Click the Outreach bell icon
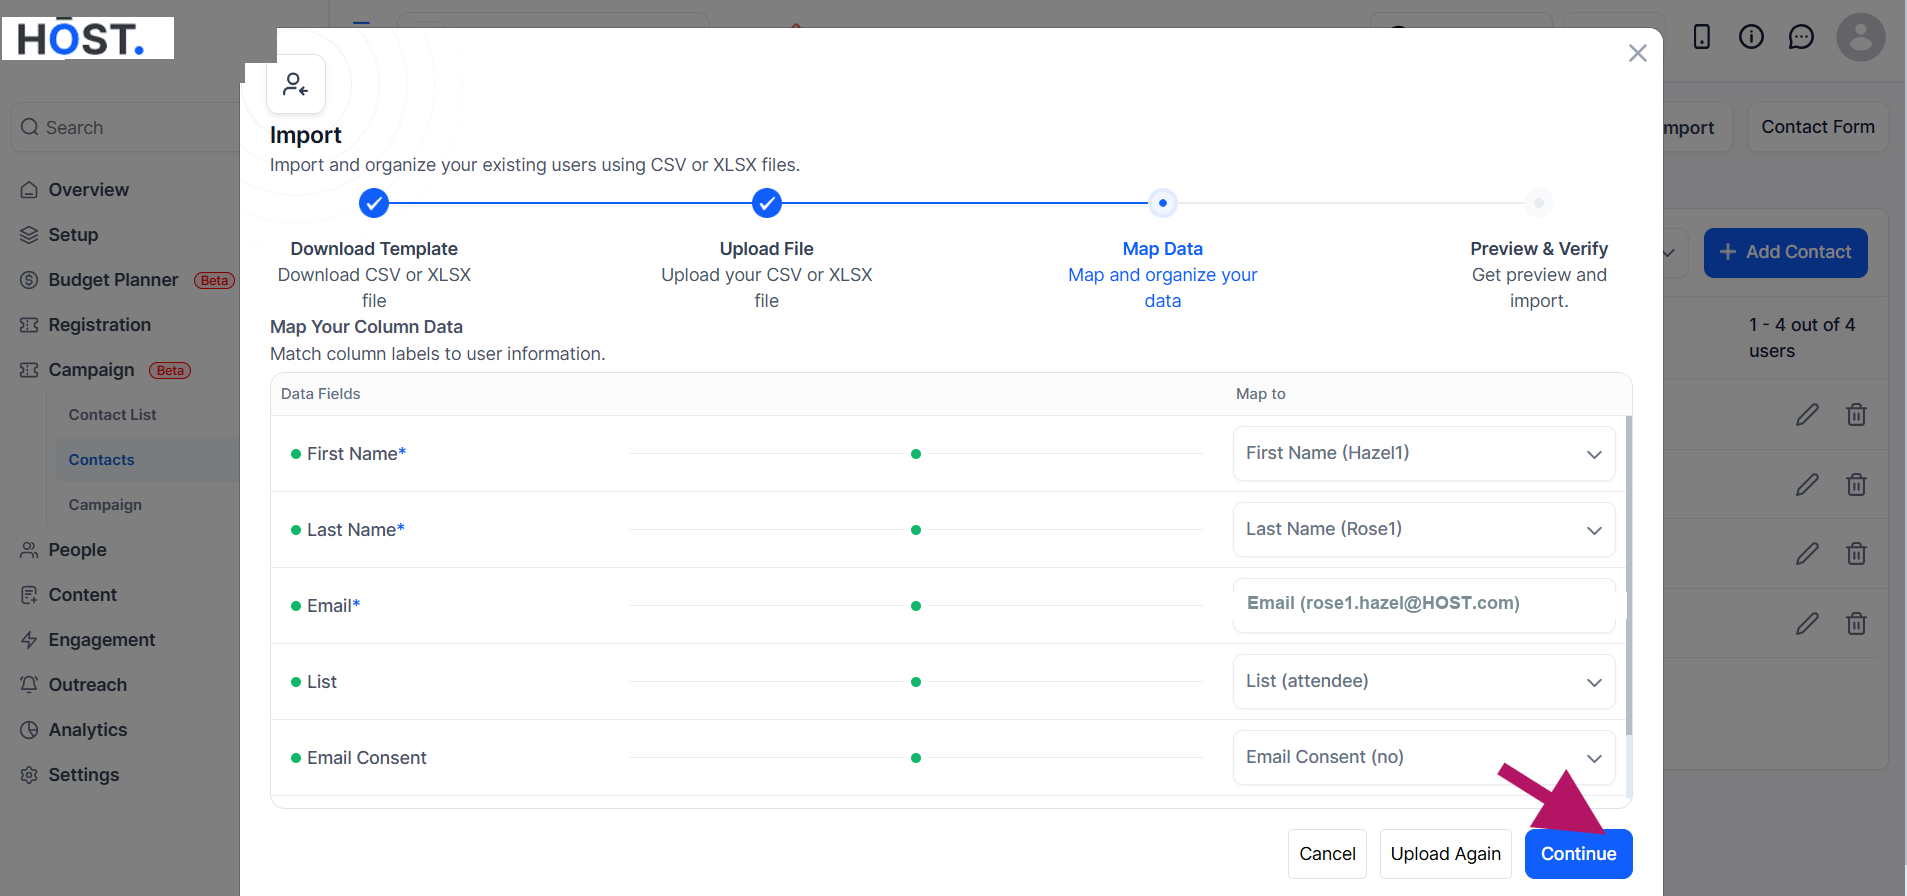1907x896 pixels. click(x=29, y=685)
